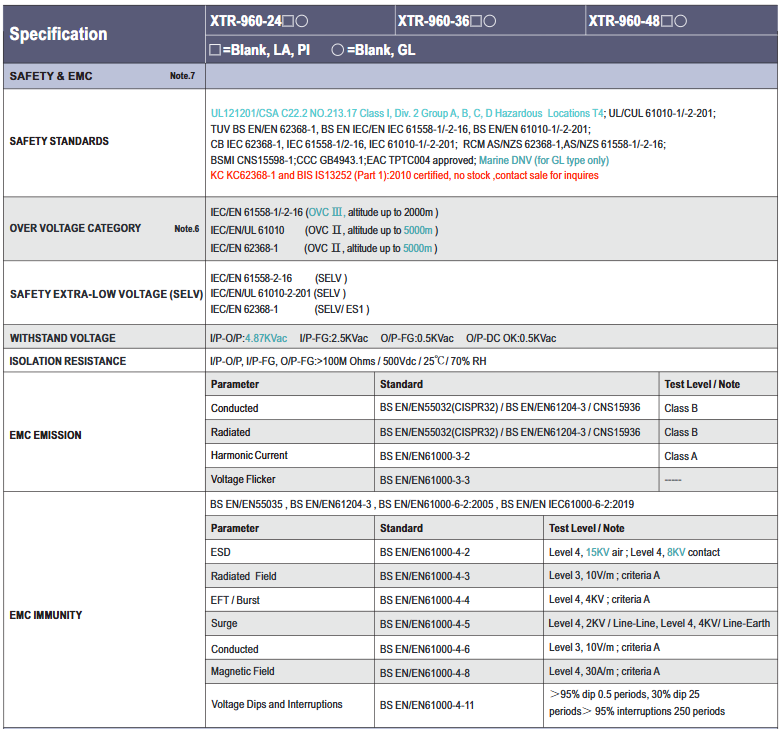
Task: Click 'Marine DNV (for GL type only)' text
Action: [544, 160]
